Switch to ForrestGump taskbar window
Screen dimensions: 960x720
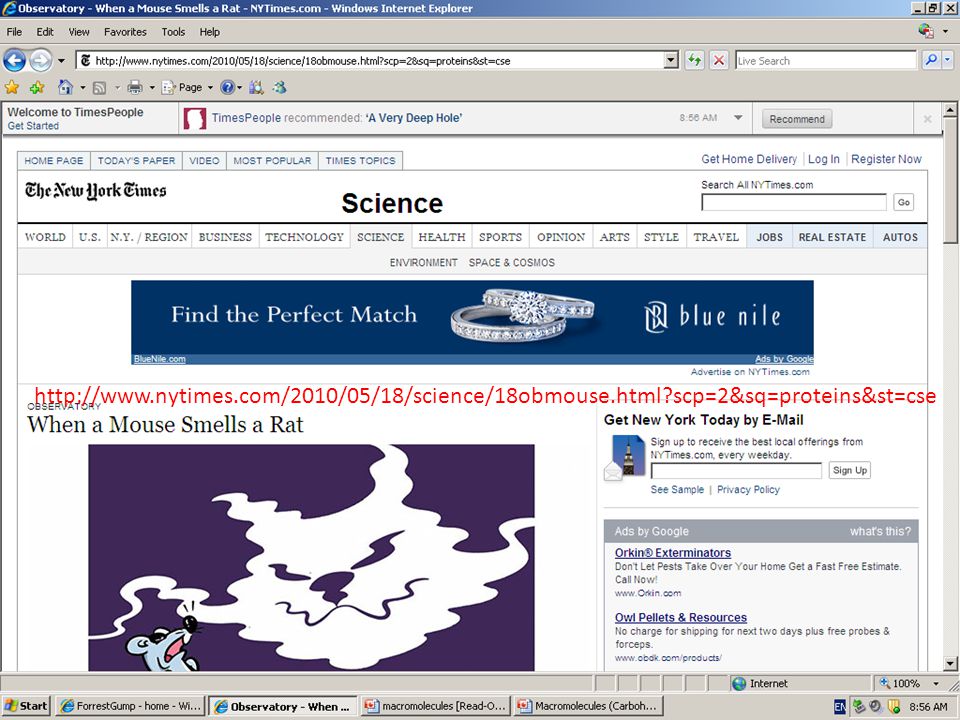(x=131, y=706)
